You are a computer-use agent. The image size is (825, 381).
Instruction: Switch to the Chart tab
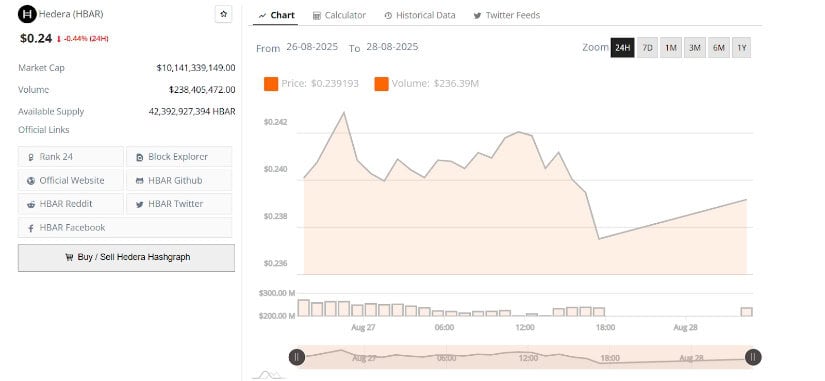pos(276,15)
